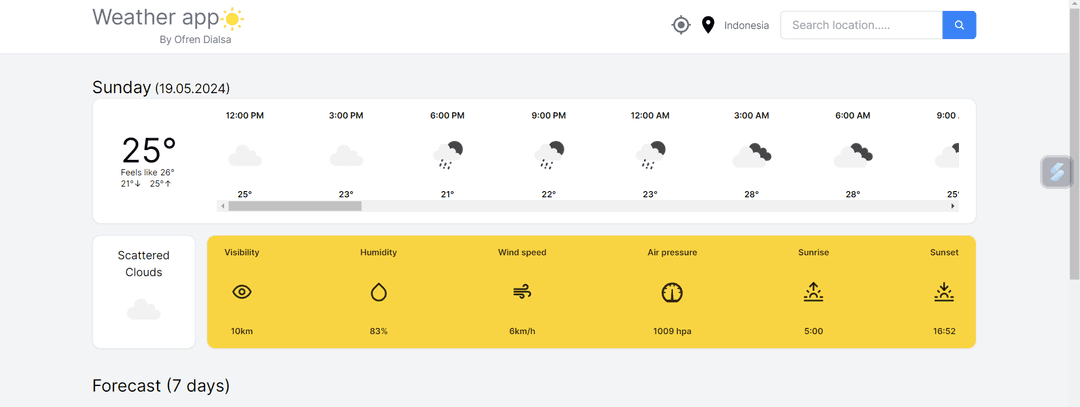Click the 6:00 PM time label
Screen dimensions: 1080x407
tap(447, 116)
